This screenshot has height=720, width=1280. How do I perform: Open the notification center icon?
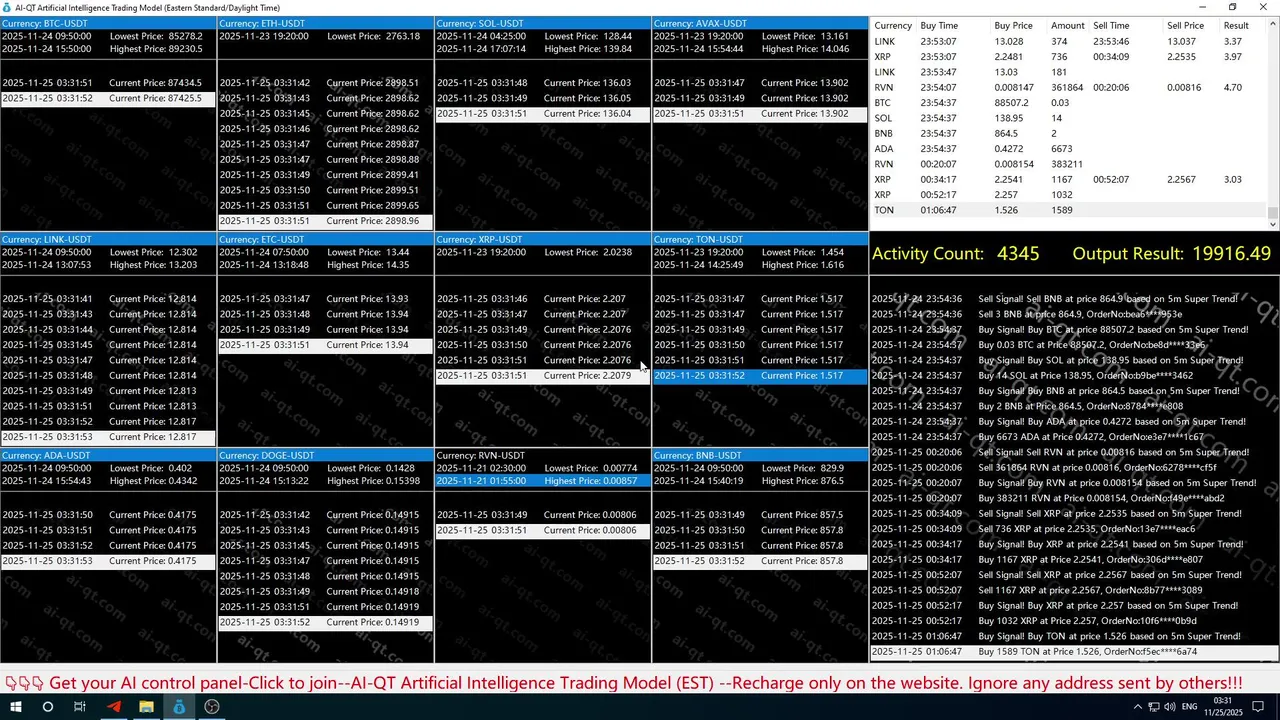[x=1259, y=707]
